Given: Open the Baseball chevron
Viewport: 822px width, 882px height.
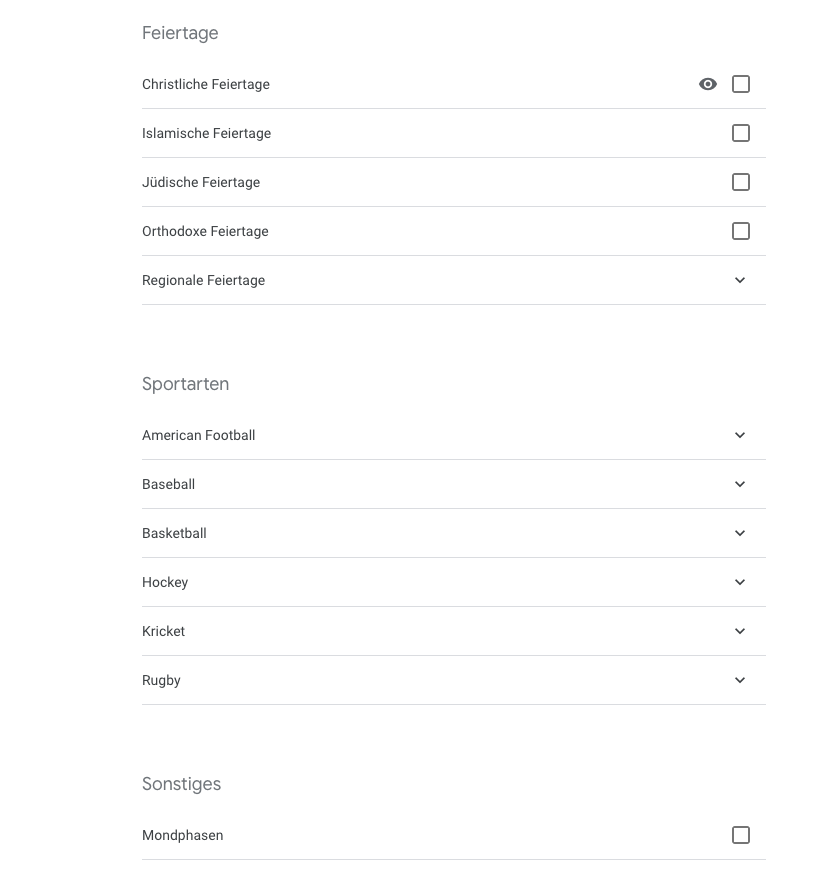Looking at the screenshot, I should [x=740, y=484].
